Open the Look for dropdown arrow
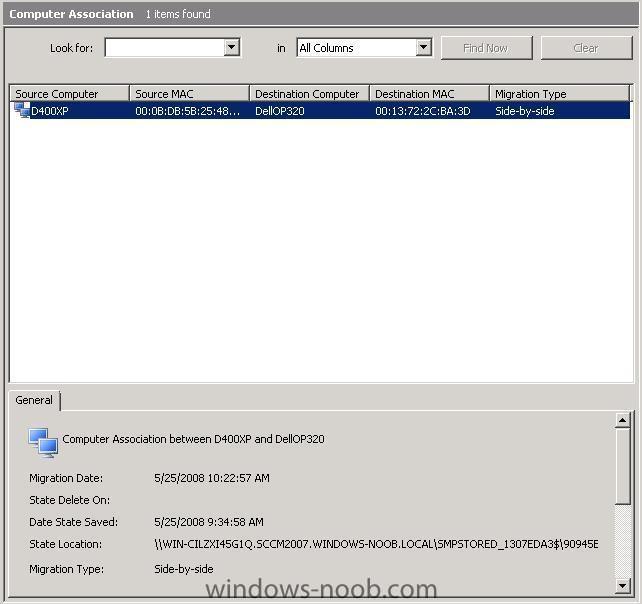The height and width of the screenshot is (604, 642). click(x=232, y=48)
